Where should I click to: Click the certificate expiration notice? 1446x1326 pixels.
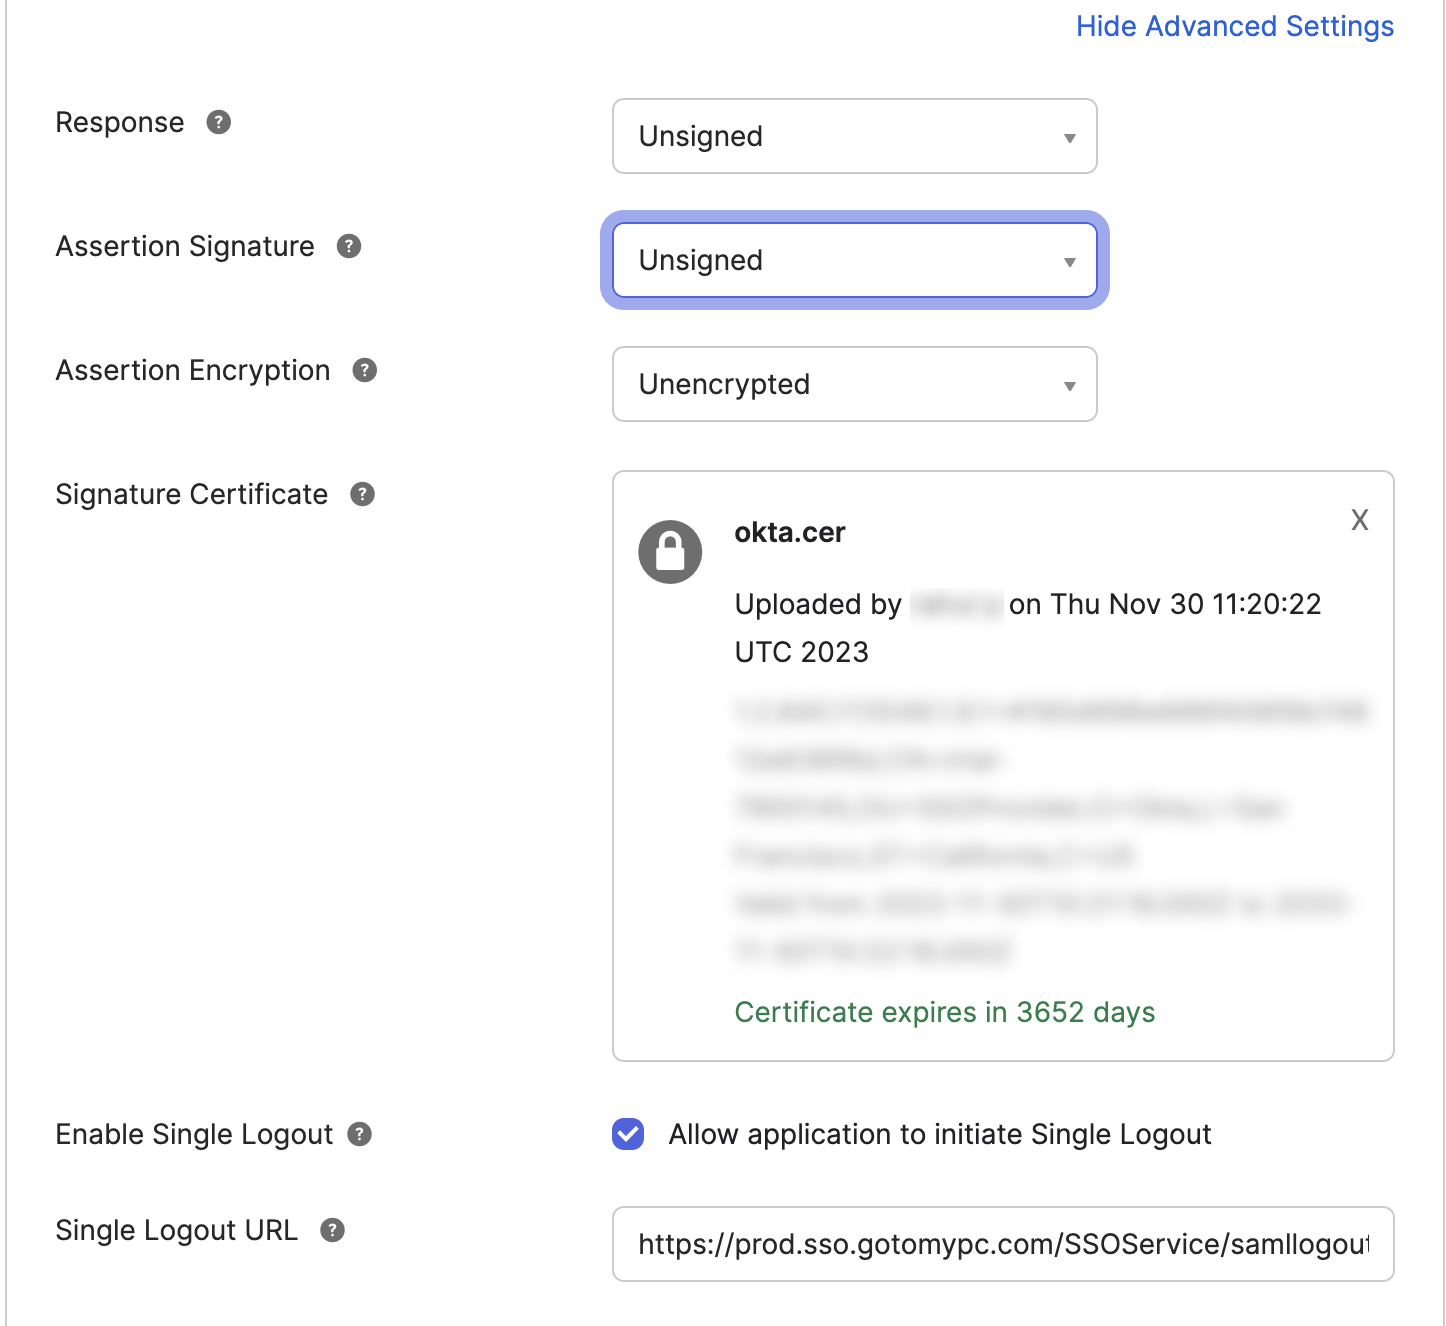(x=944, y=1012)
